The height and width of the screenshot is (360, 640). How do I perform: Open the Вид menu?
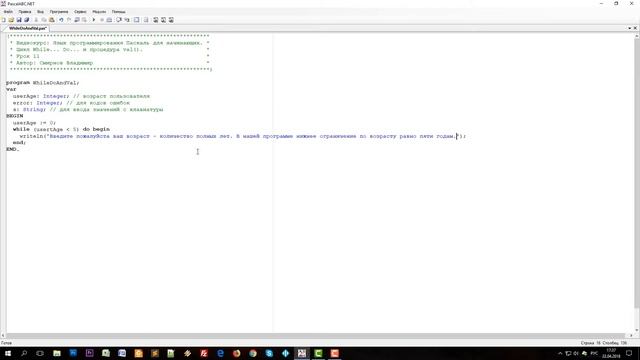pyautogui.click(x=40, y=12)
